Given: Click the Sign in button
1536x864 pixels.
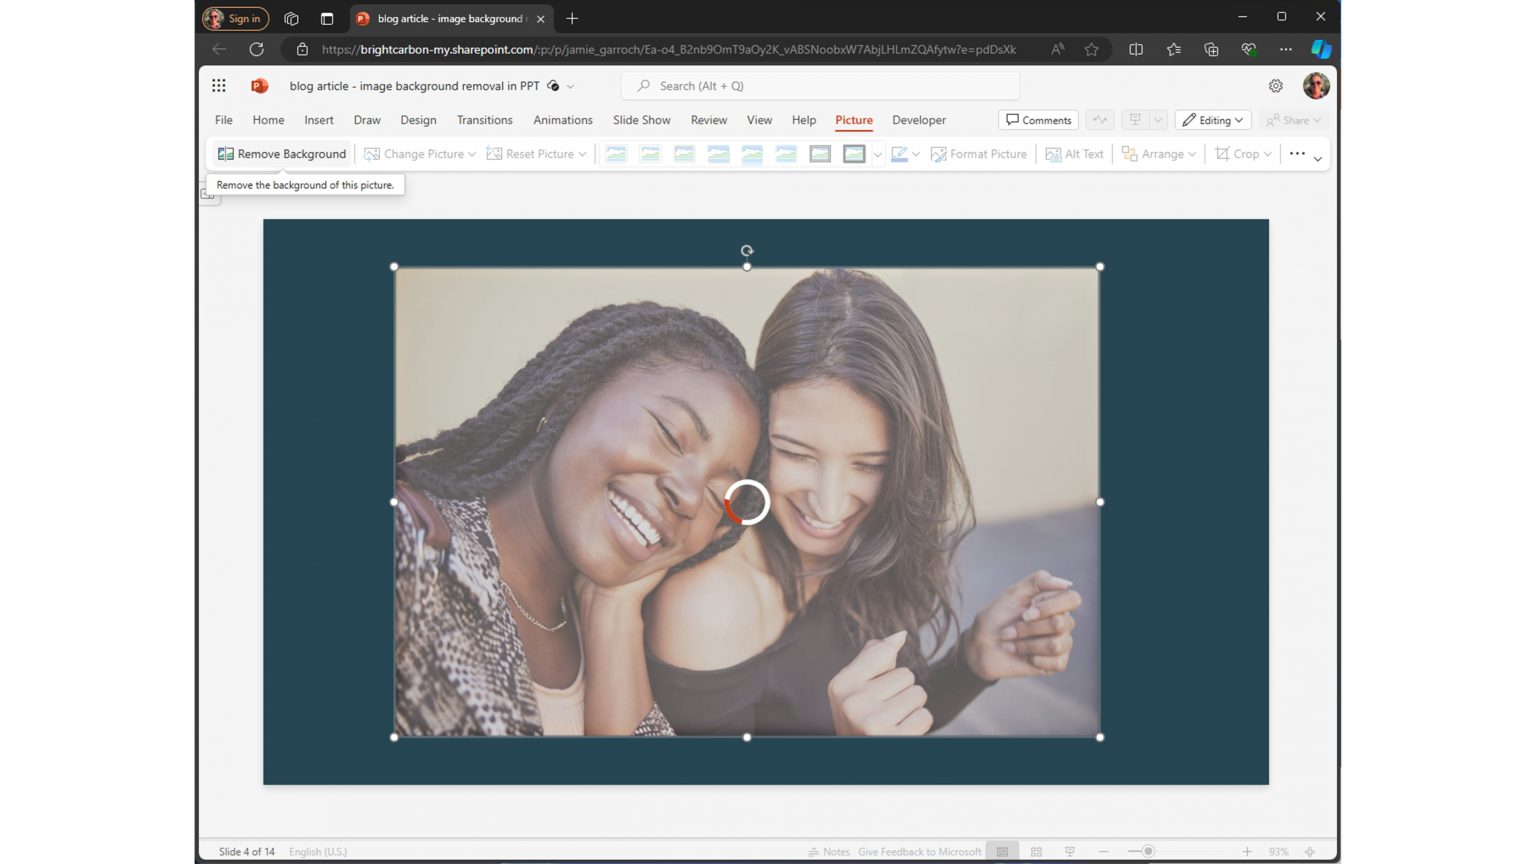Looking at the screenshot, I should [236, 18].
